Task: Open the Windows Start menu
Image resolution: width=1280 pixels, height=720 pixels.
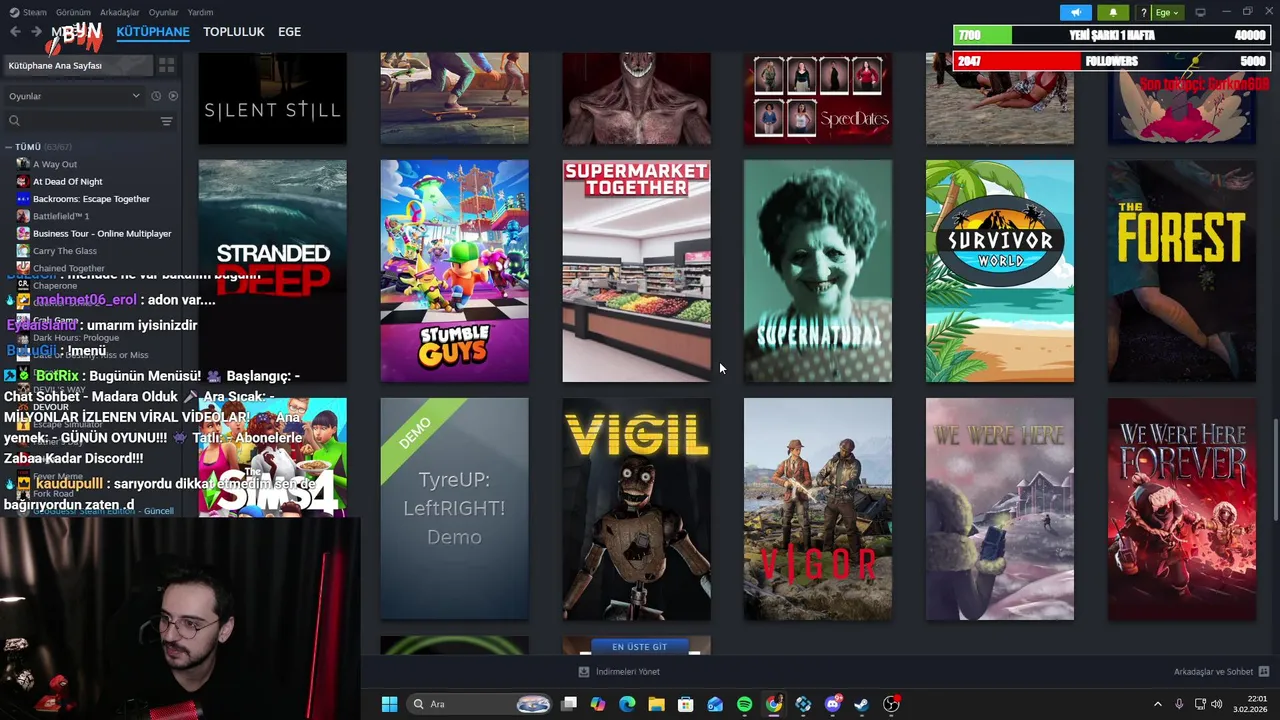Action: (389, 704)
